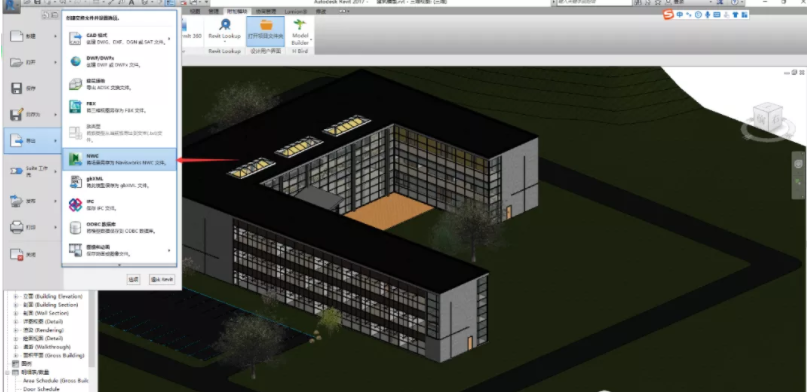
Task: Click the orange project folder icon
Action: [x=266, y=25]
